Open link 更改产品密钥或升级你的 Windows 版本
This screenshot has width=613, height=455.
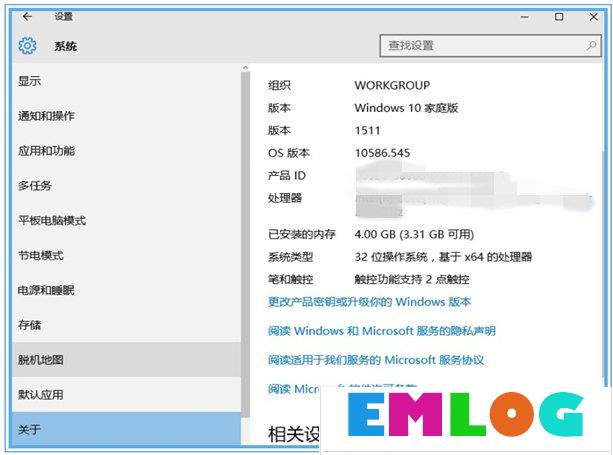coord(369,302)
